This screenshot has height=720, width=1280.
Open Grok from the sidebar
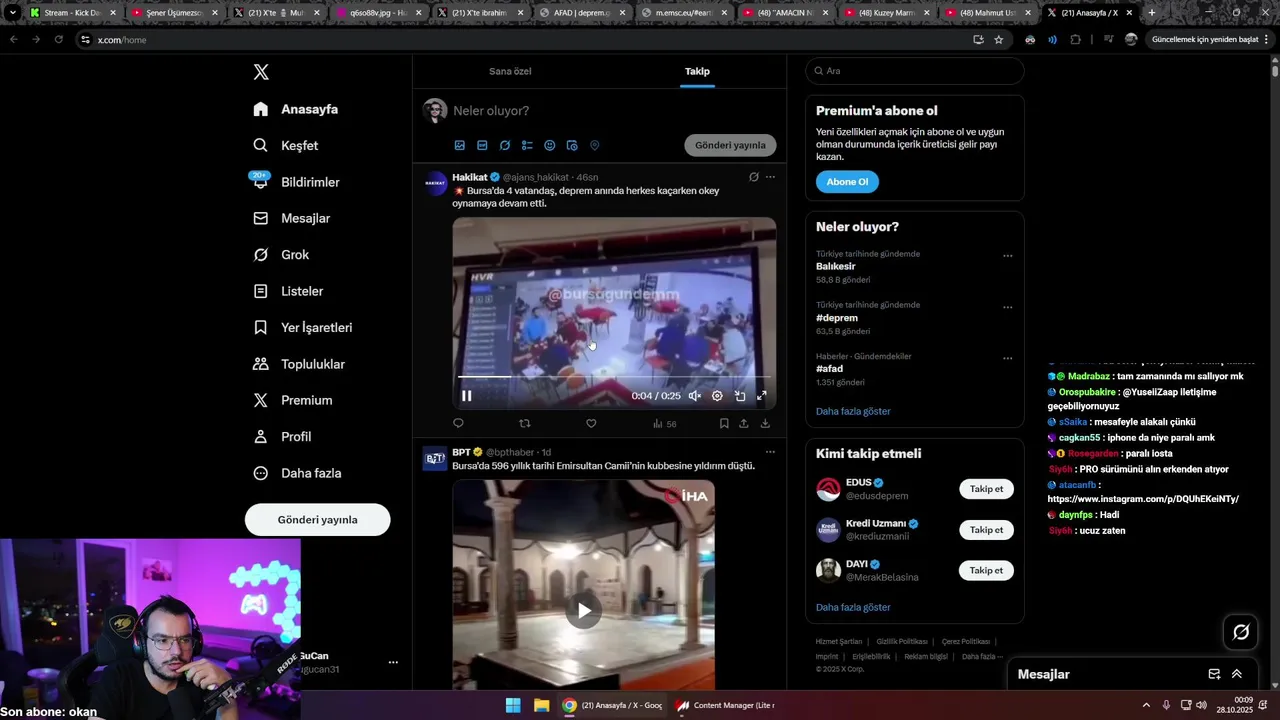coord(281,255)
